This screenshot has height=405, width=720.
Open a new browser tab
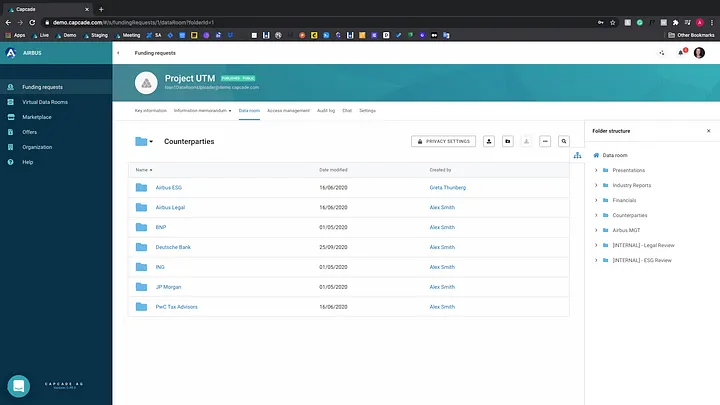[x=101, y=9]
